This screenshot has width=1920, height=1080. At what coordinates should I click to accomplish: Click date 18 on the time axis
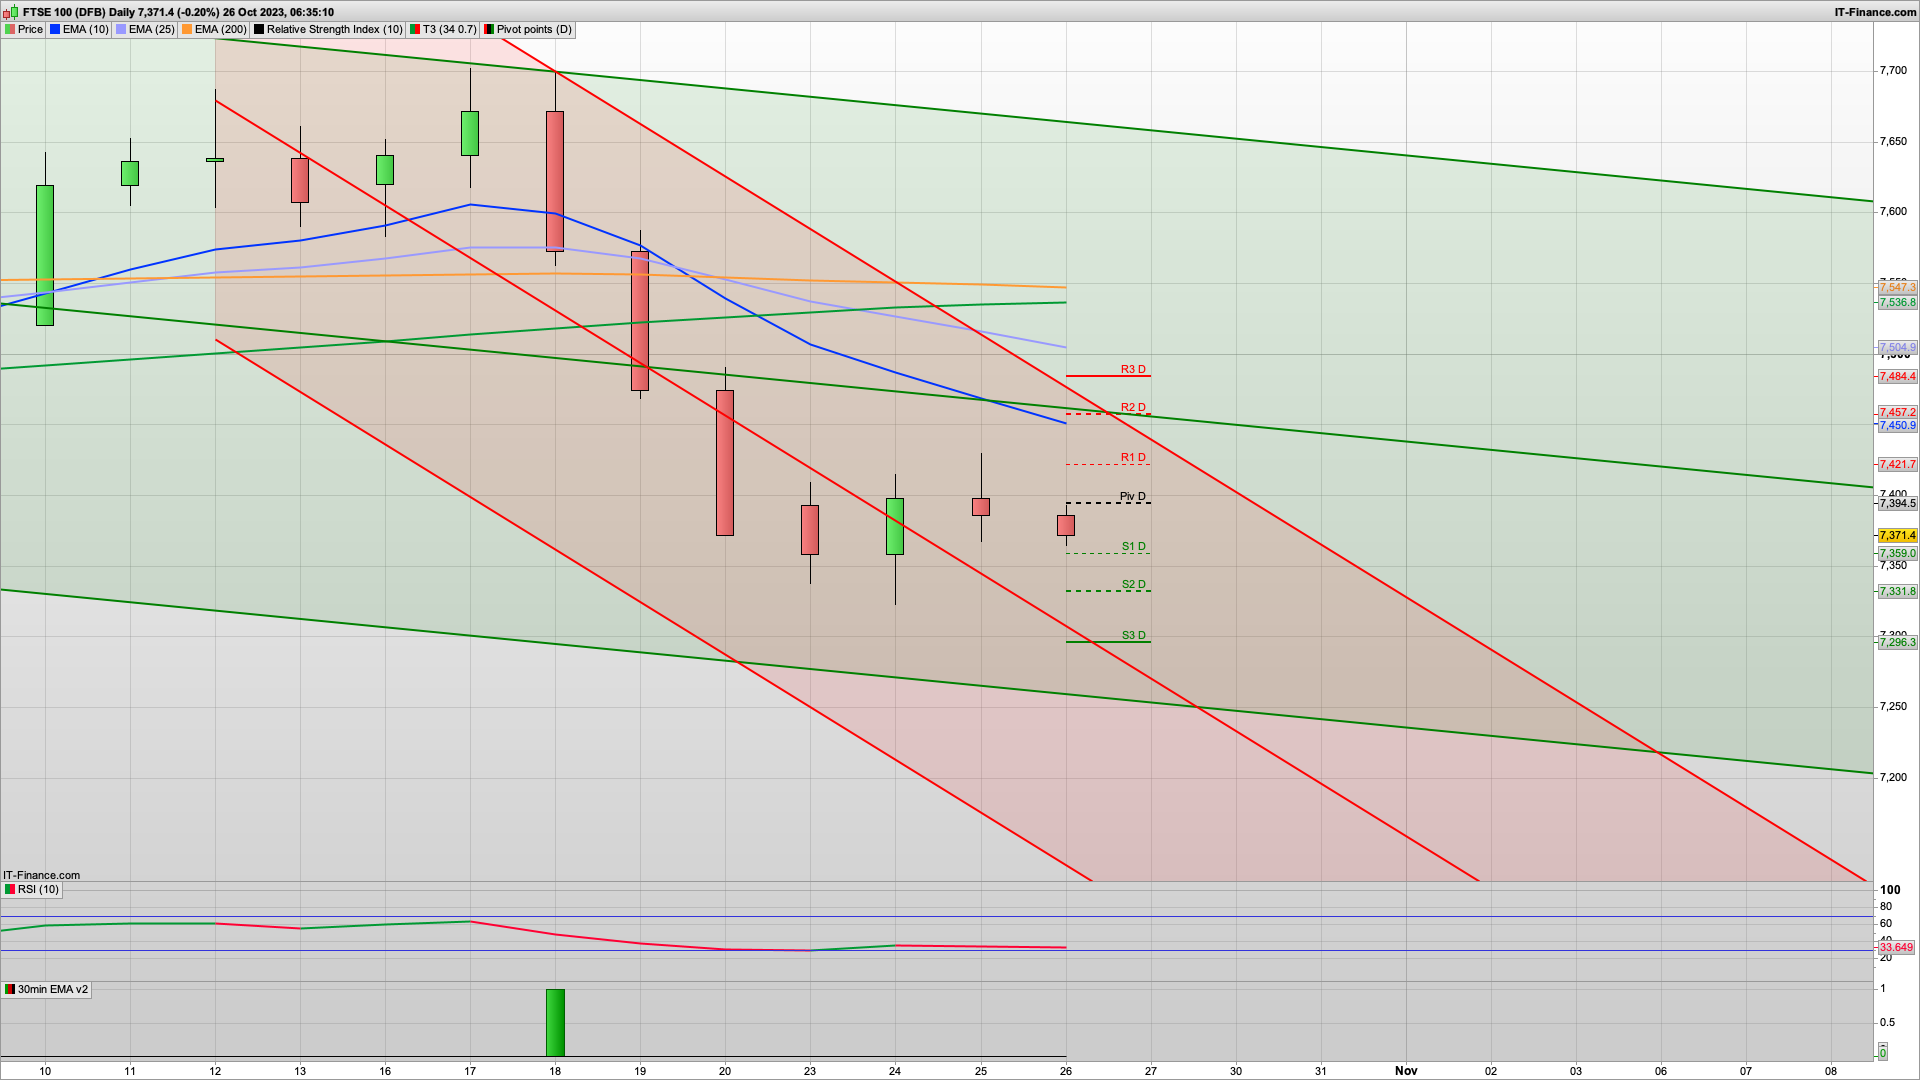point(555,1070)
